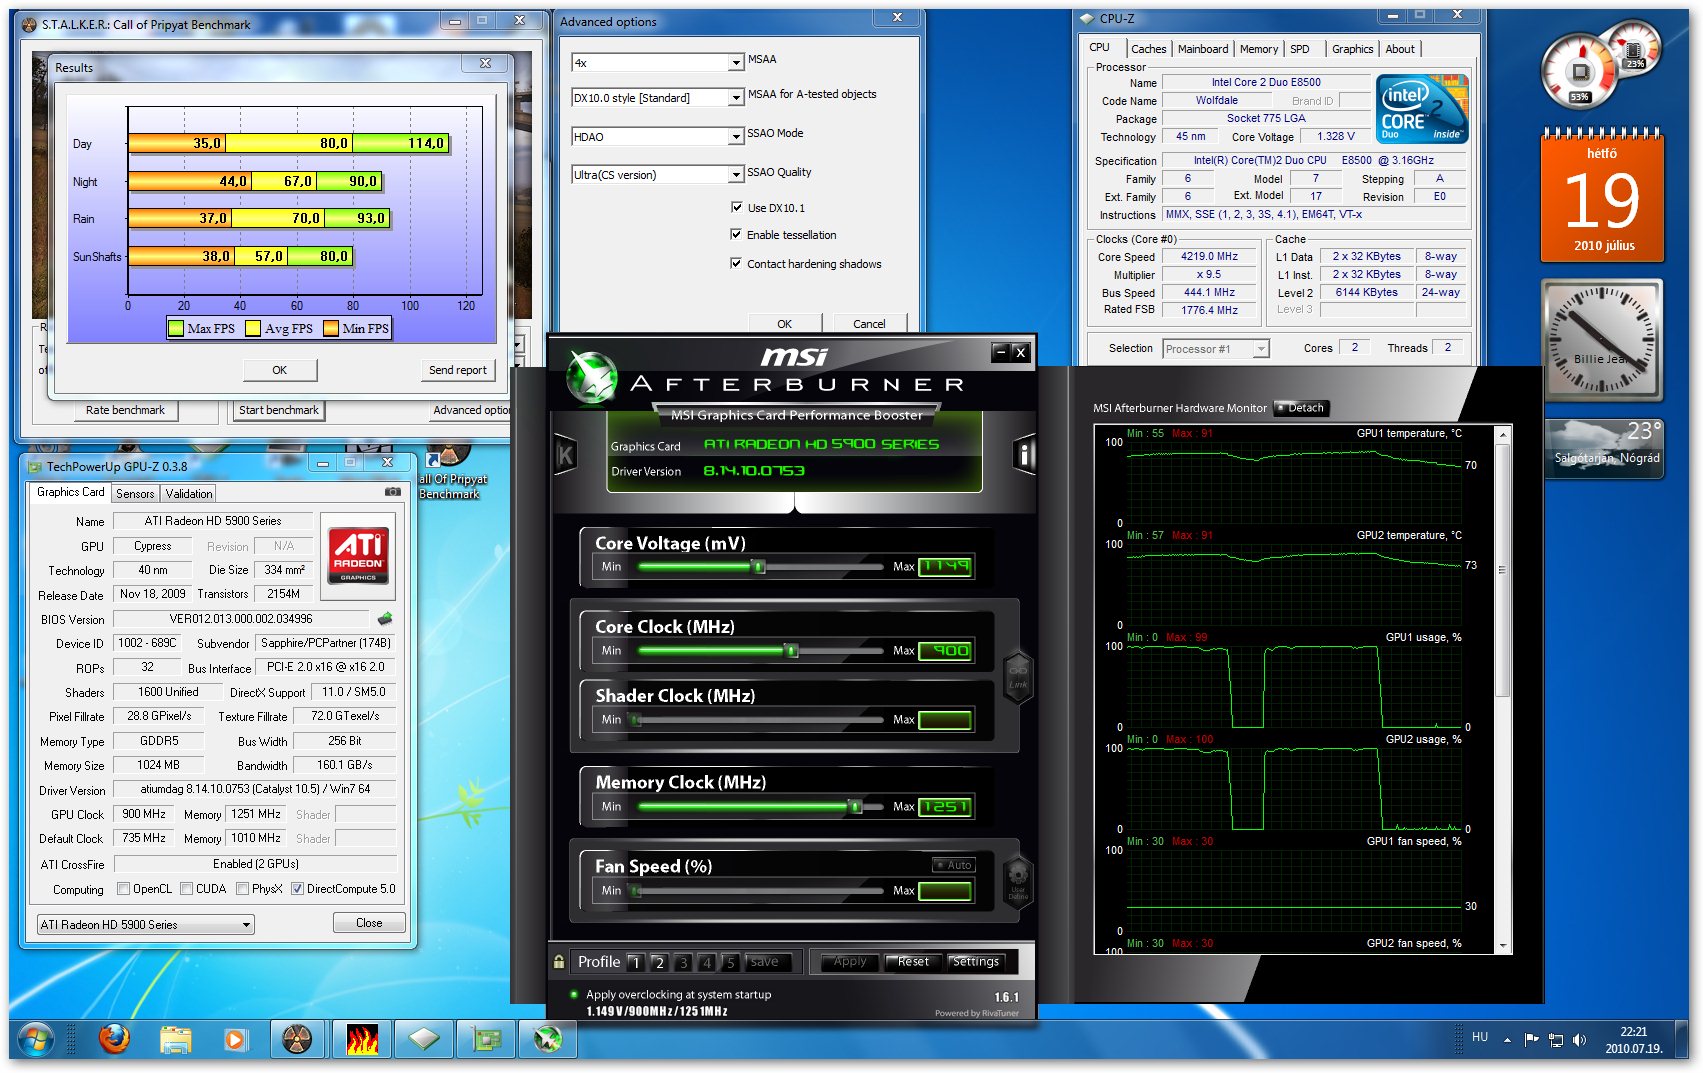Screen dimensions: 1703x1073
Task: Click the hardware monitor vertical scrollbar
Action: [1502, 690]
